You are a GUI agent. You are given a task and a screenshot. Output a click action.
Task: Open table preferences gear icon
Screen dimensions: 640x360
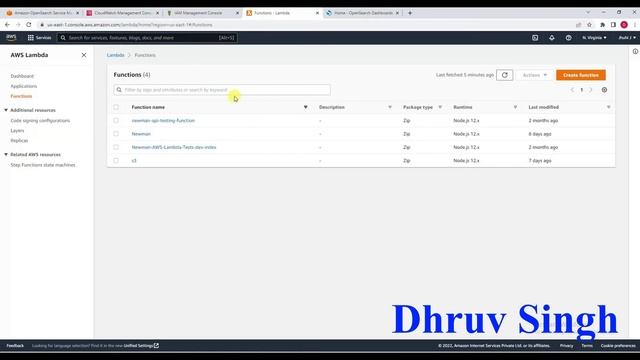click(x=604, y=90)
